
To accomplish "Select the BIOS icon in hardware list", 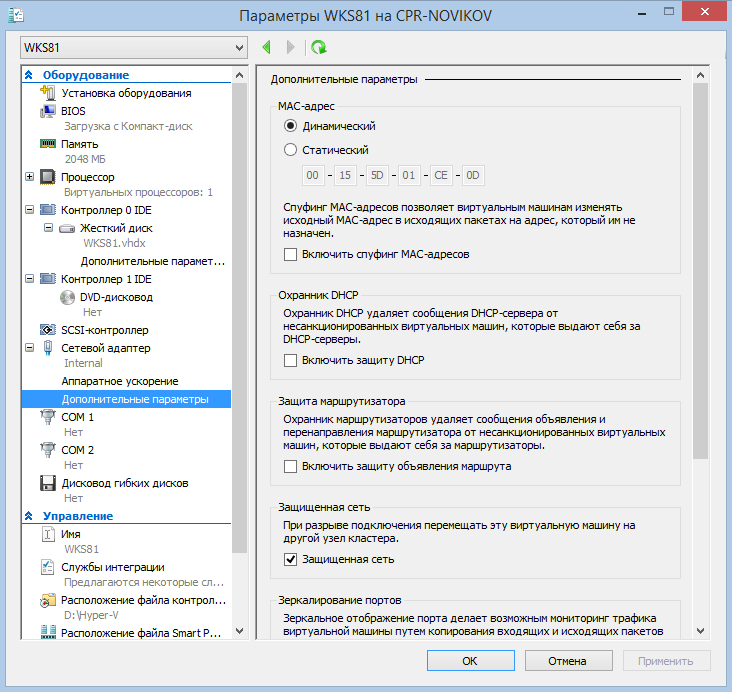I will [47, 111].
